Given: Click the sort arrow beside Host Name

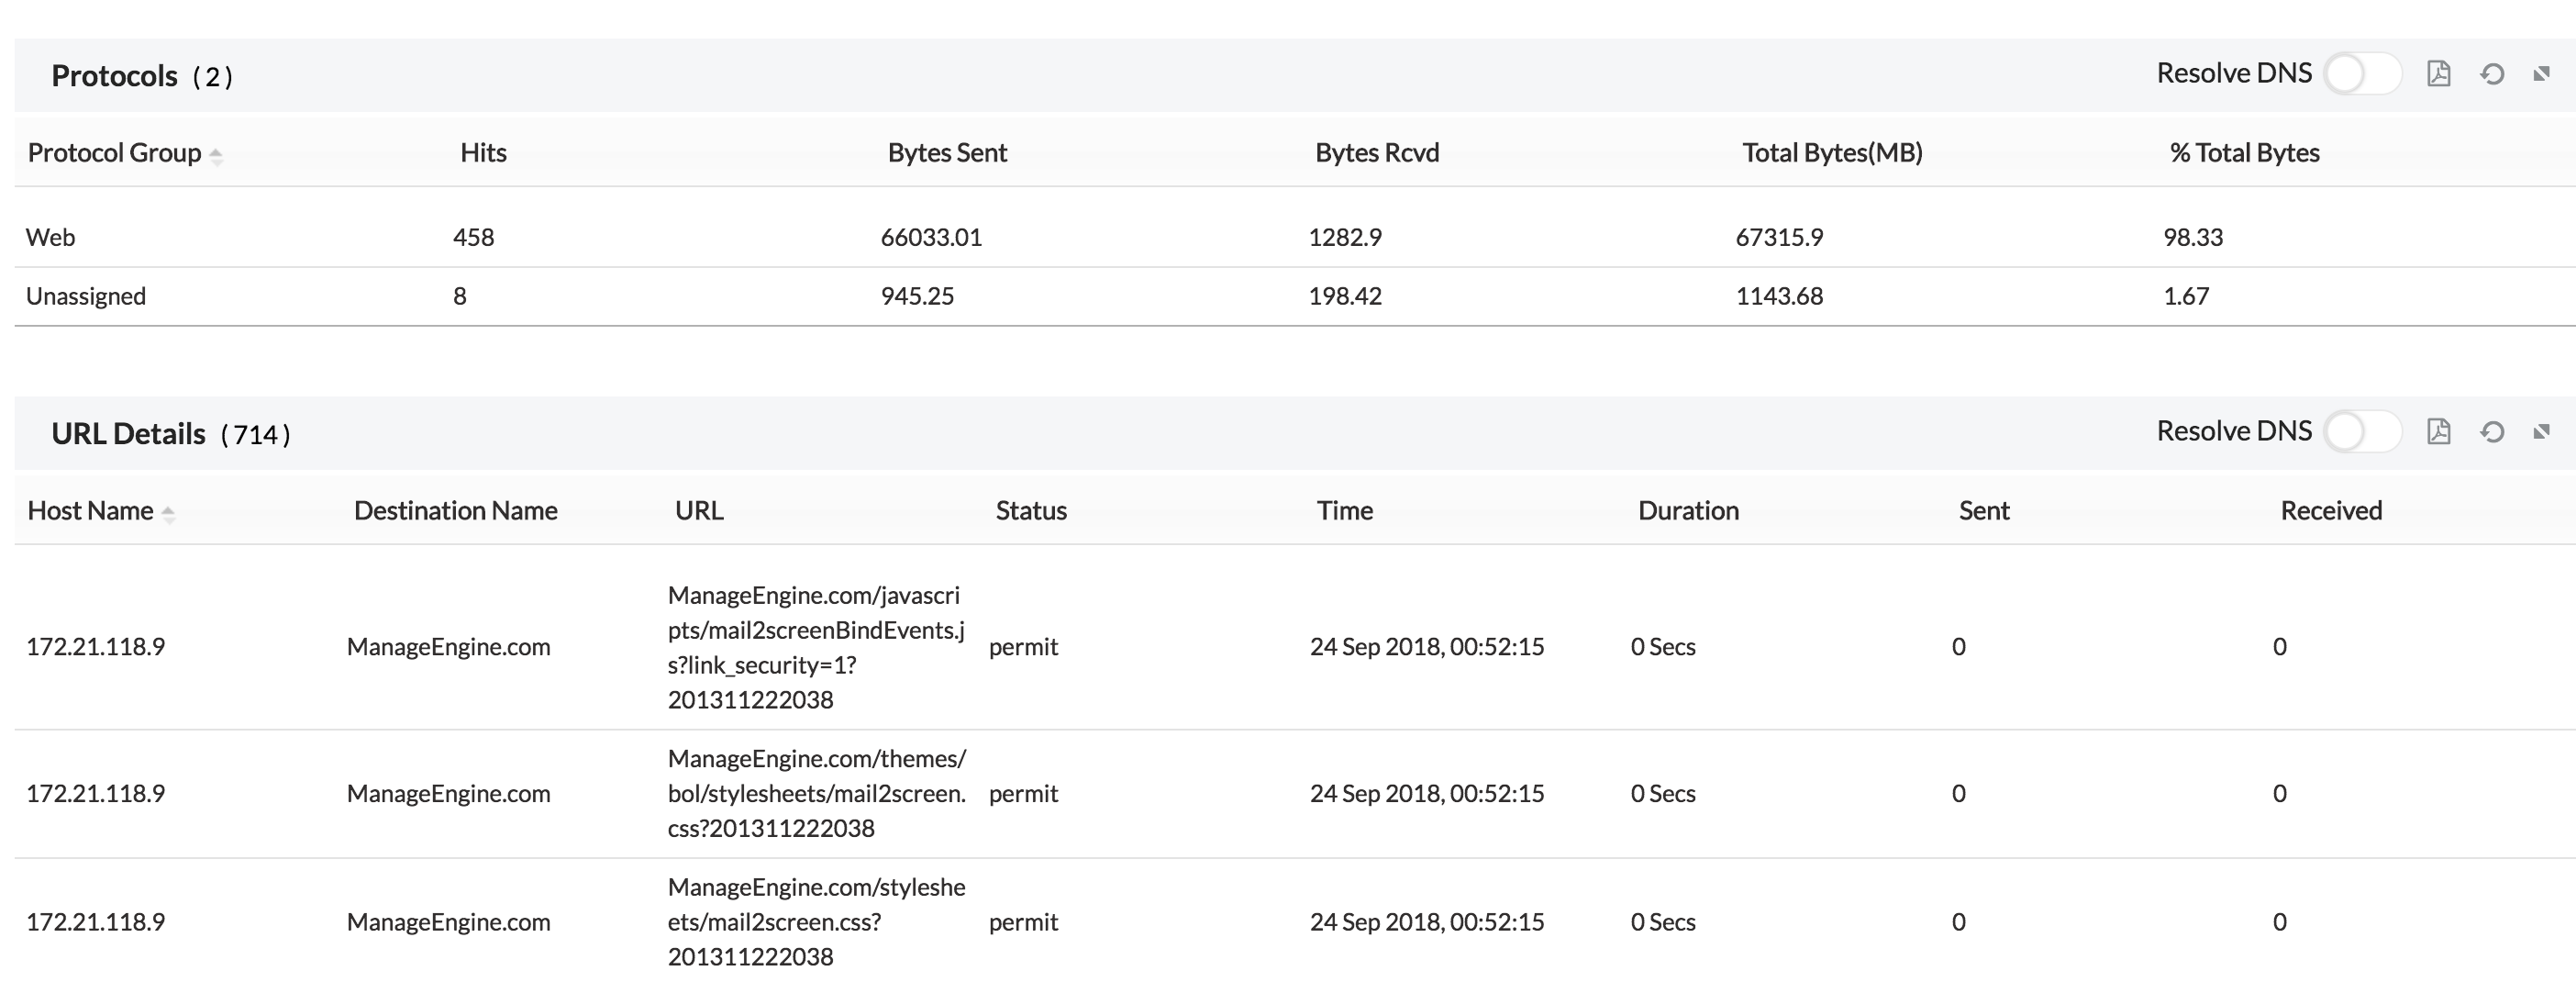Looking at the screenshot, I should point(168,513).
